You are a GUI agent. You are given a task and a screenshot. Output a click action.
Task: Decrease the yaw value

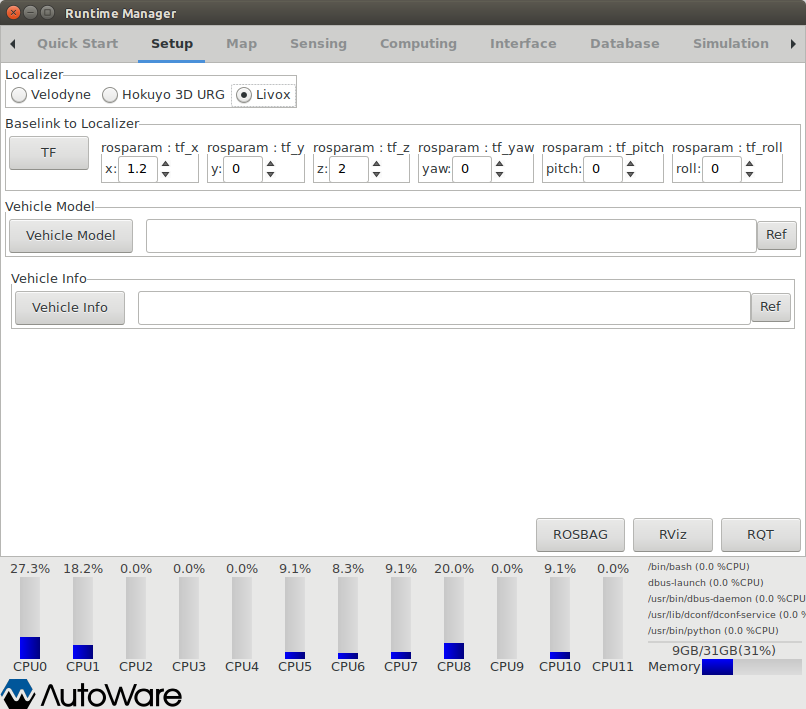coord(499,174)
